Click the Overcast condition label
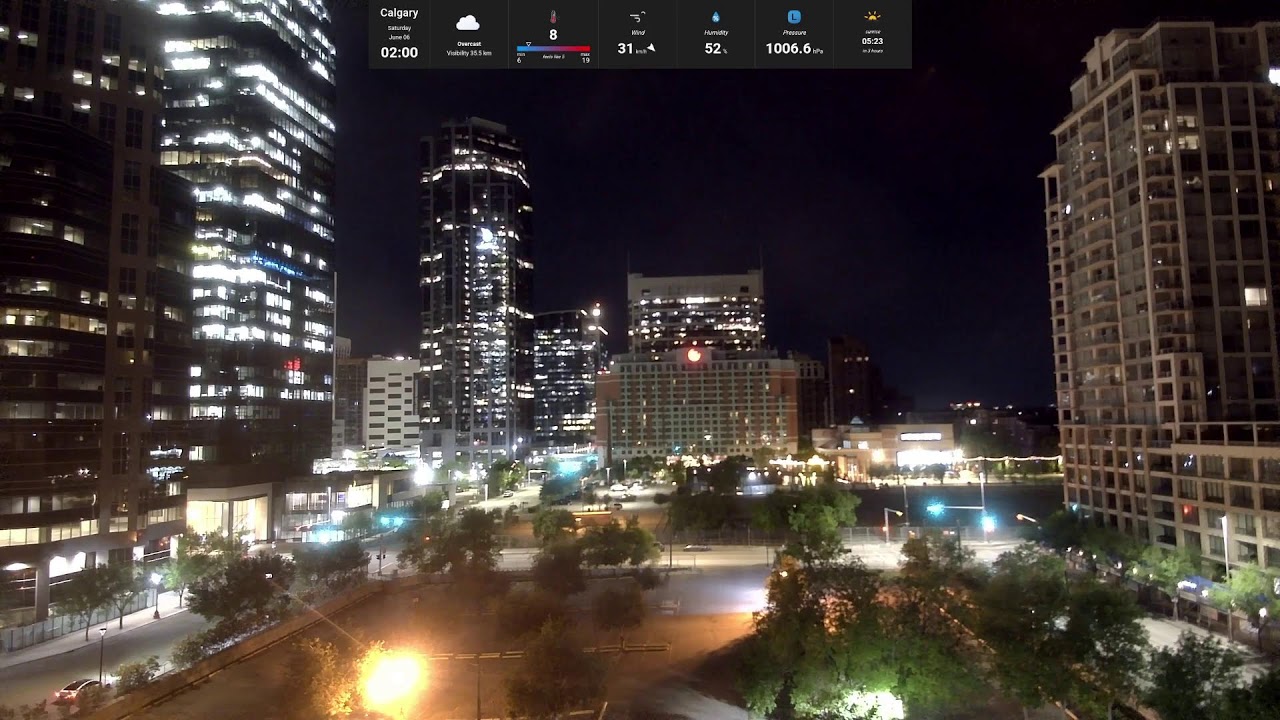1280x720 pixels. (469, 44)
